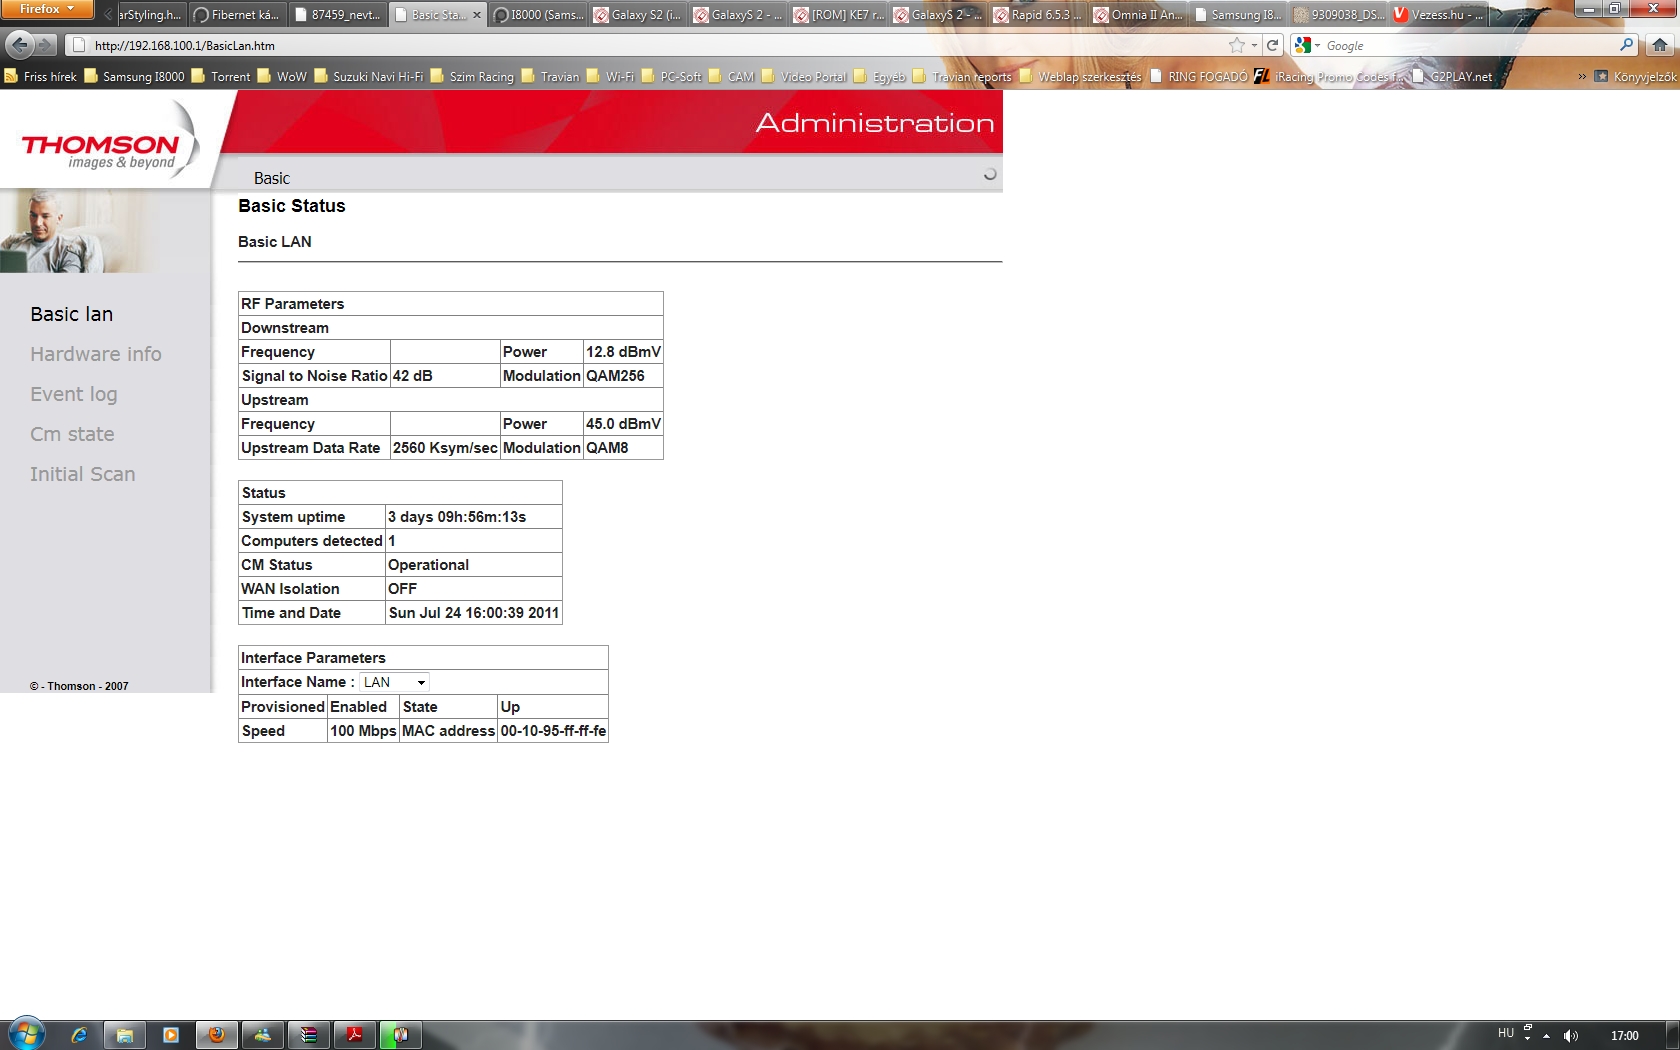Switch to the Galaxy S2 (i... tab

[637, 15]
